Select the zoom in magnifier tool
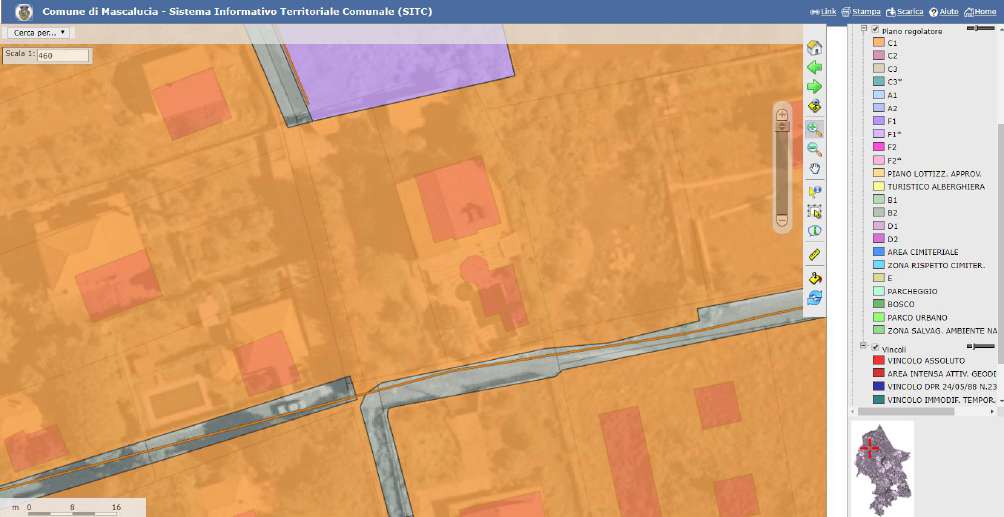The width and height of the screenshot is (1004, 517). (814, 129)
